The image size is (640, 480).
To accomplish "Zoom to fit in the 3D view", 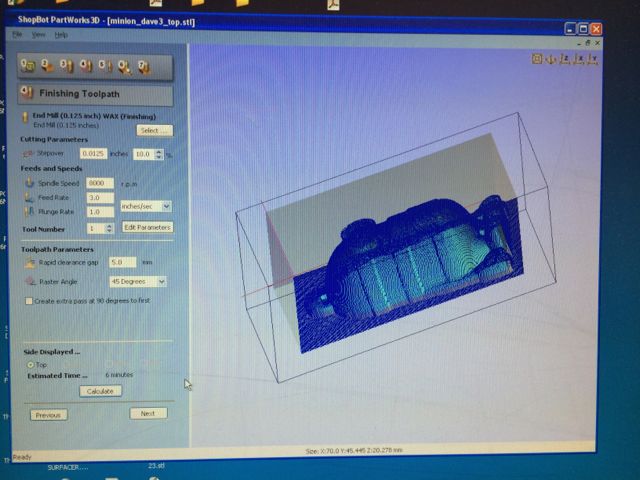I will tap(537, 59).
